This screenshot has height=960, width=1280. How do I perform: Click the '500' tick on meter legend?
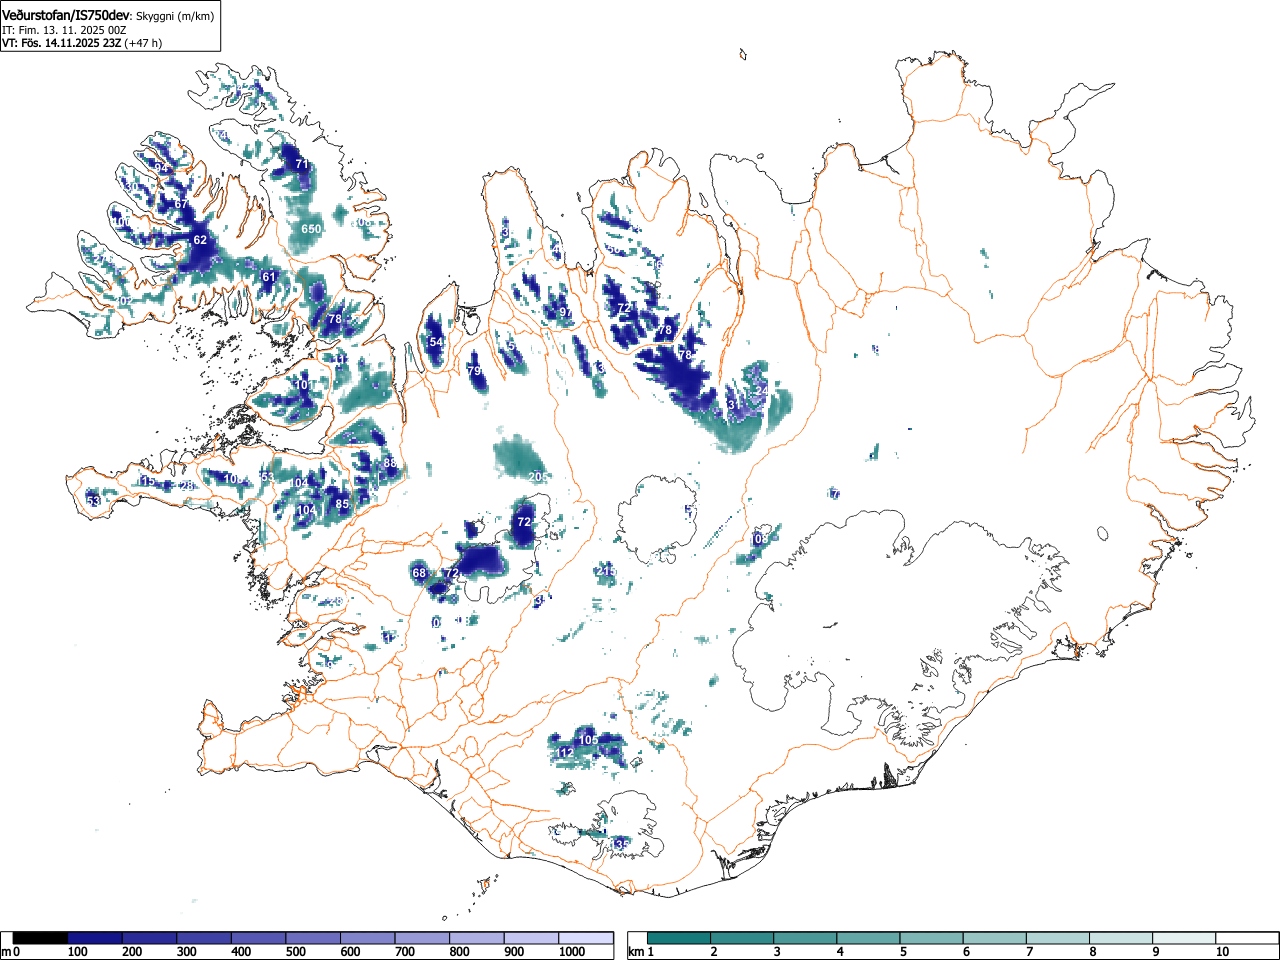pos(295,953)
